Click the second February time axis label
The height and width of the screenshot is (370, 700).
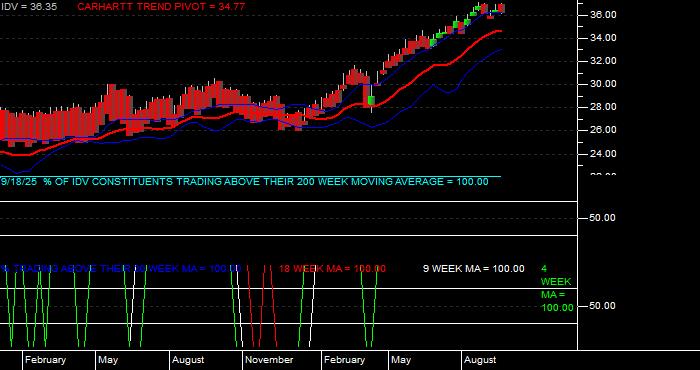(344, 360)
